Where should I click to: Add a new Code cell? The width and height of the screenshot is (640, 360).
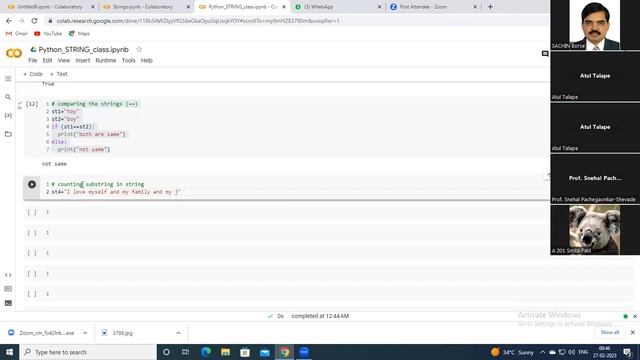pos(33,74)
